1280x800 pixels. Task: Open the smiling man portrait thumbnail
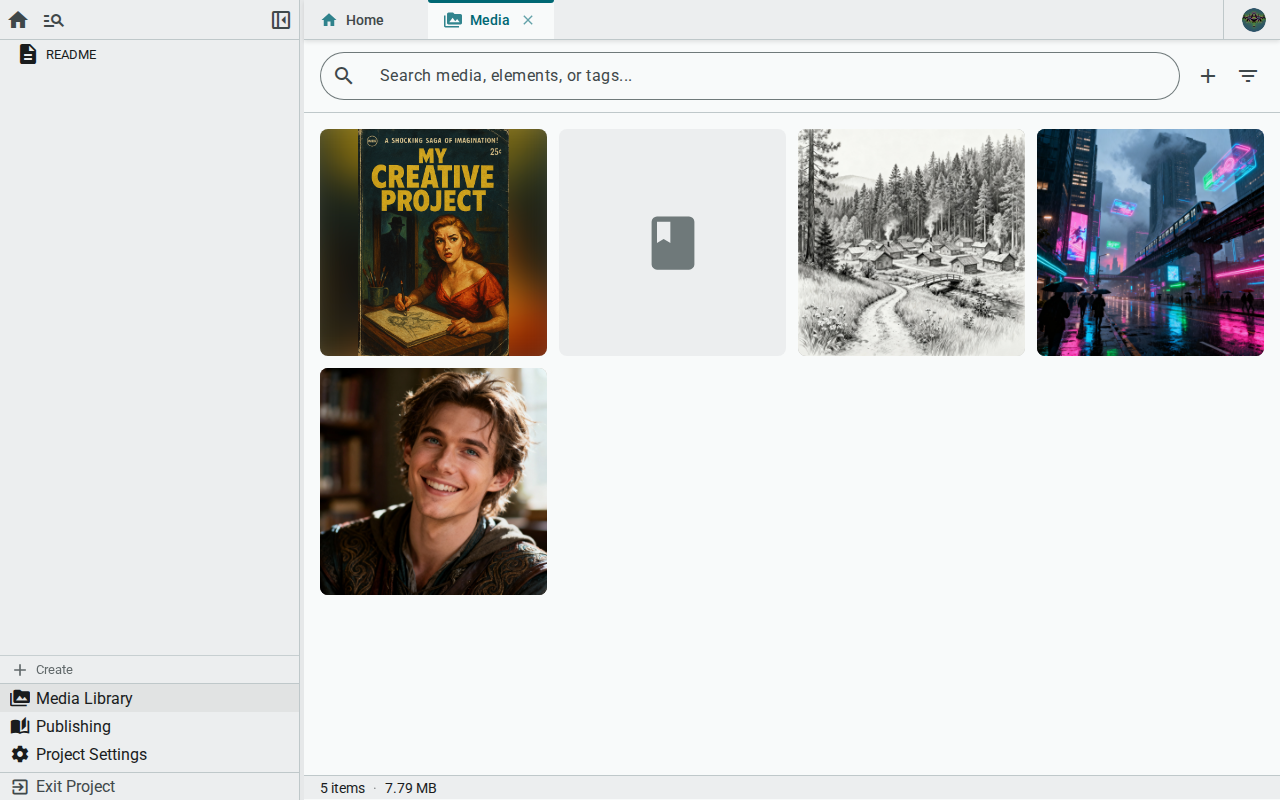click(x=433, y=481)
